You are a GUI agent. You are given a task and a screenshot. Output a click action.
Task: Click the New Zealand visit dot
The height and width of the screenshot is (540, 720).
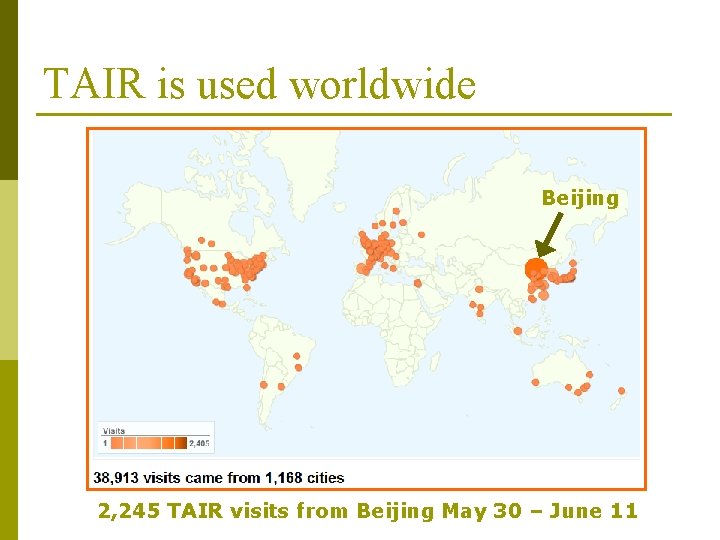621,391
